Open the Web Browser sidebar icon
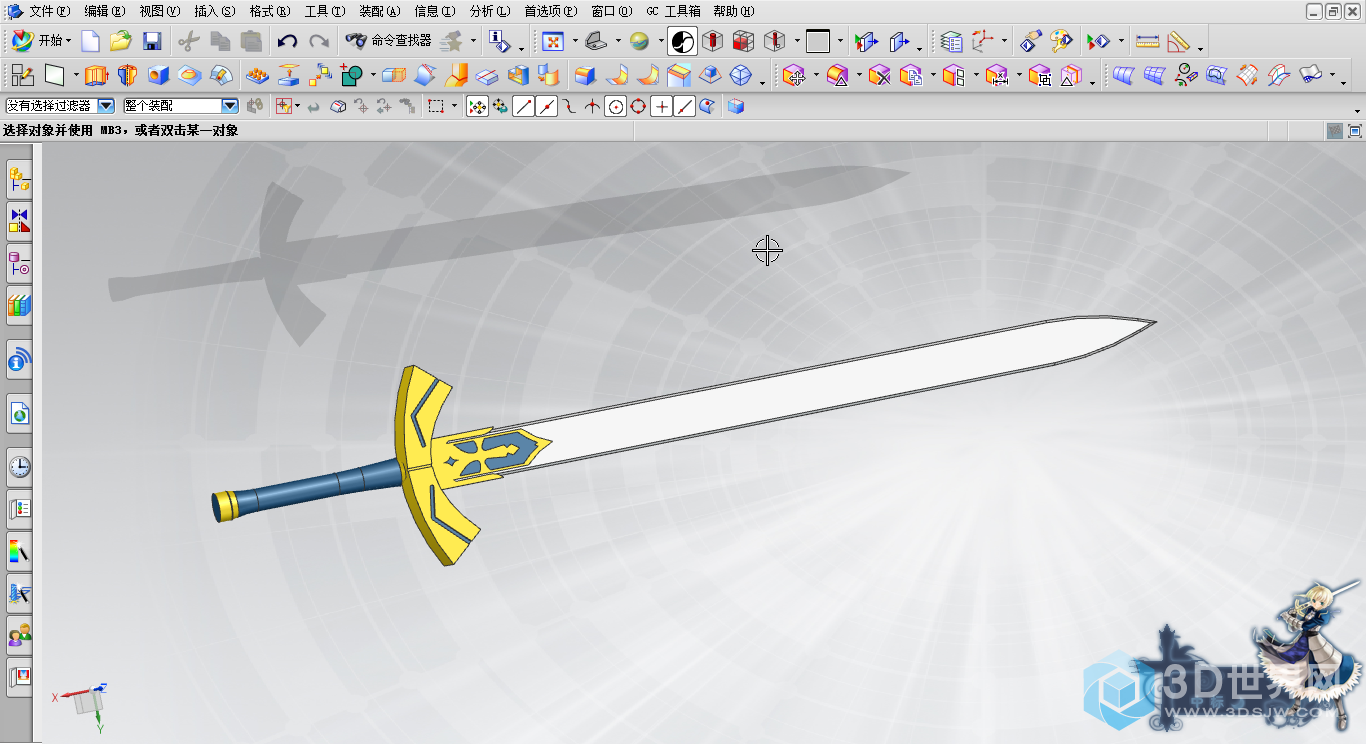Screen dimensions: 1366x744 pyautogui.click(x=20, y=413)
